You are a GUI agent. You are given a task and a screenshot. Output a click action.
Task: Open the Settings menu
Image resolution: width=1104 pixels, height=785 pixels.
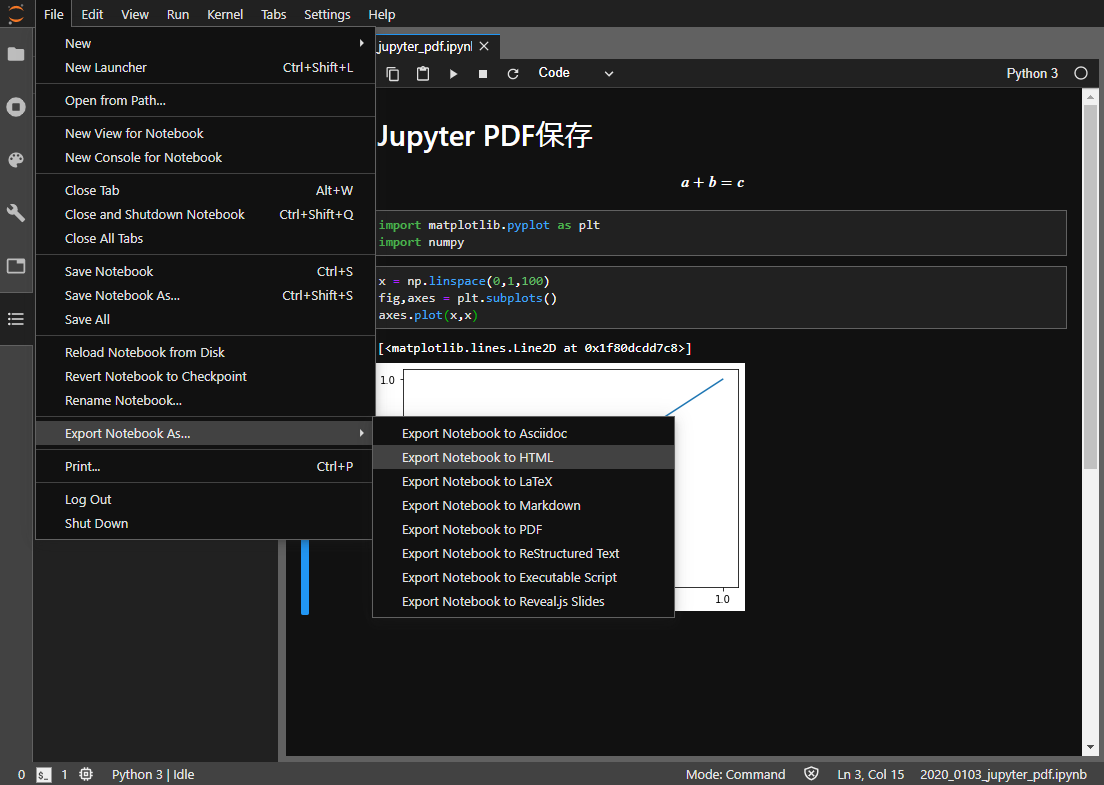327,14
